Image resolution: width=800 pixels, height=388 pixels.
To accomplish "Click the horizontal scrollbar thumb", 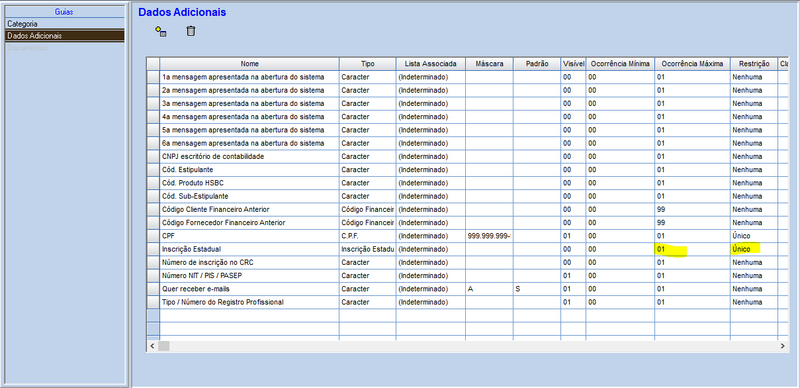I will tap(163, 346).
